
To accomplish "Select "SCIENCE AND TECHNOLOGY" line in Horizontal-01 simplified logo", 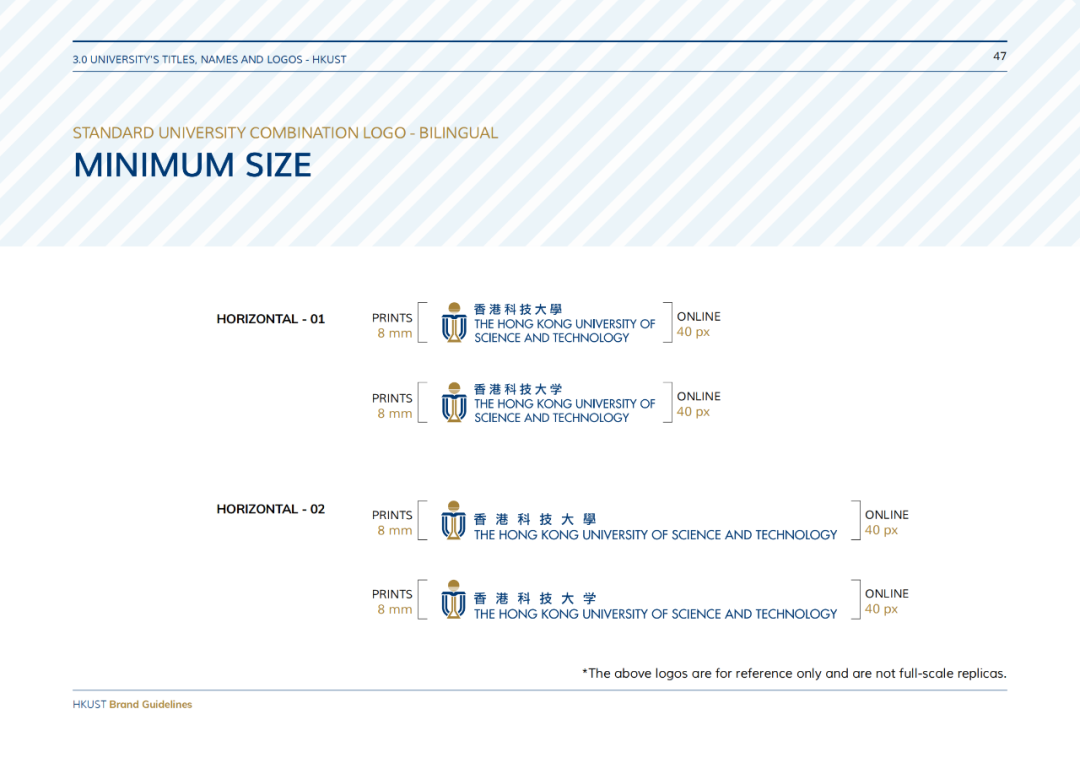I will [552, 418].
